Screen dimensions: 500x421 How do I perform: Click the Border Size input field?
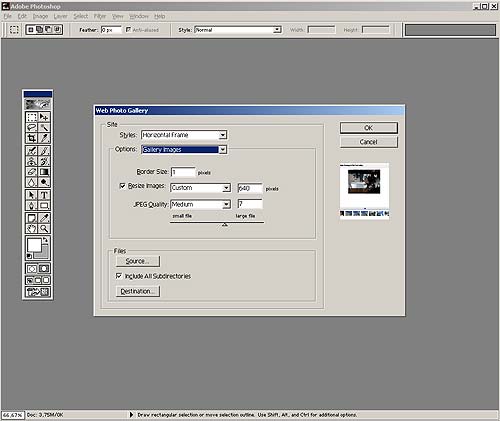pos(183,172)
